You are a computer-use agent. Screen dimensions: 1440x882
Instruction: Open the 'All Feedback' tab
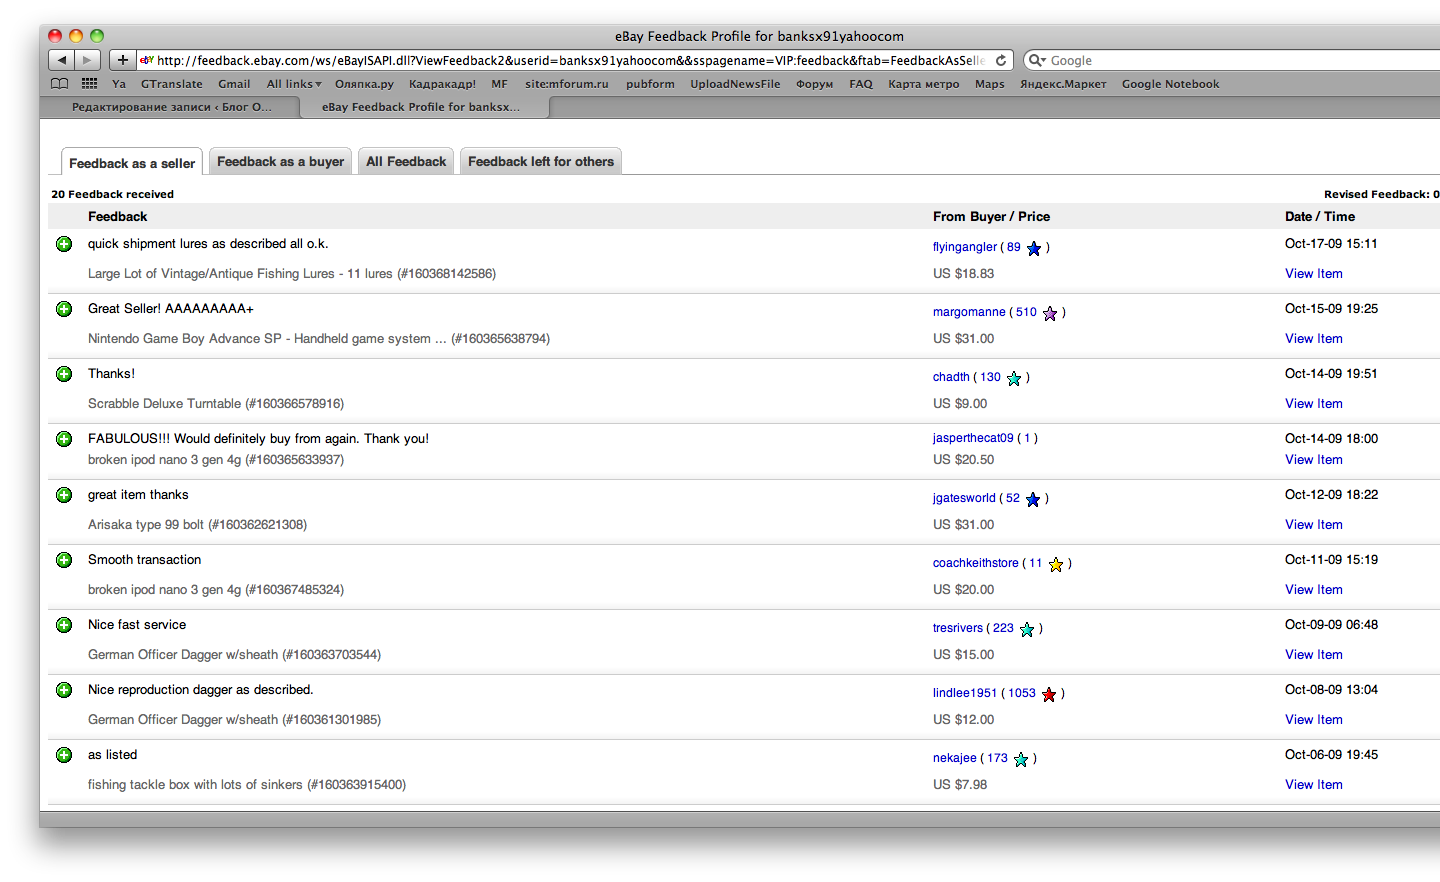[406, 161]
